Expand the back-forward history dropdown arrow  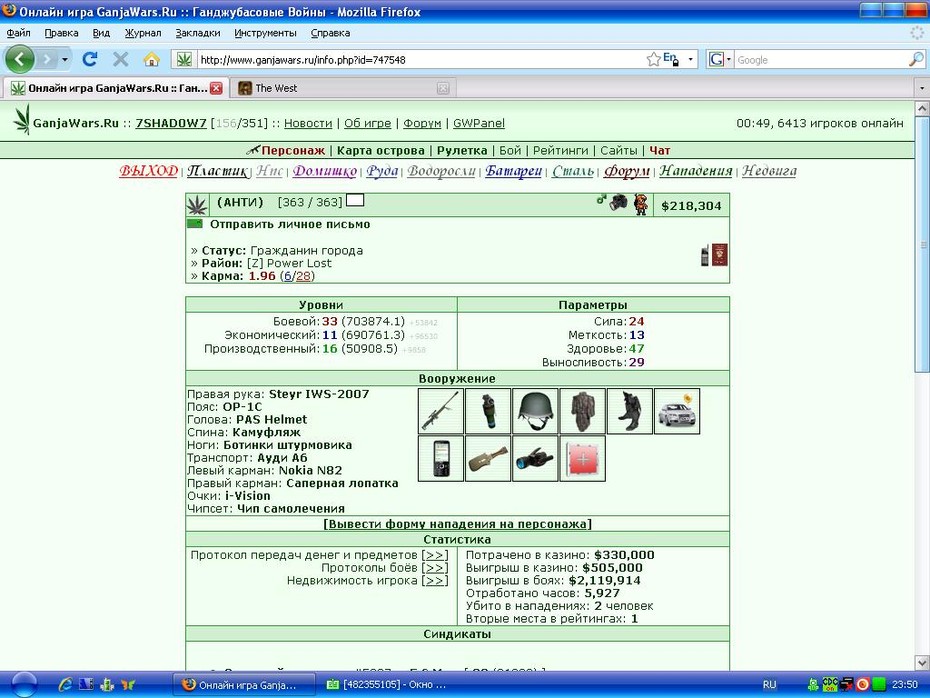click(65, 59)
